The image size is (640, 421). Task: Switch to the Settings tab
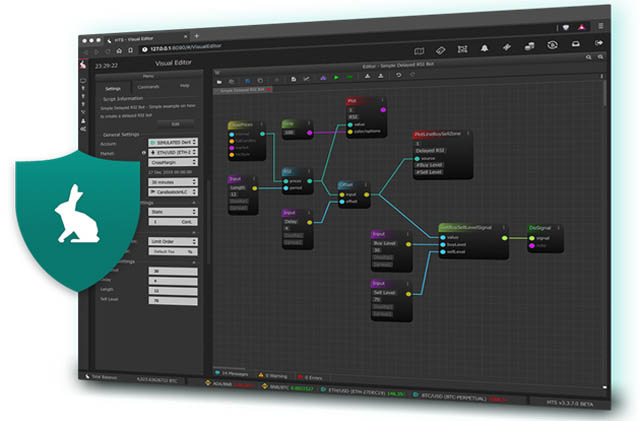click(113, 89)
